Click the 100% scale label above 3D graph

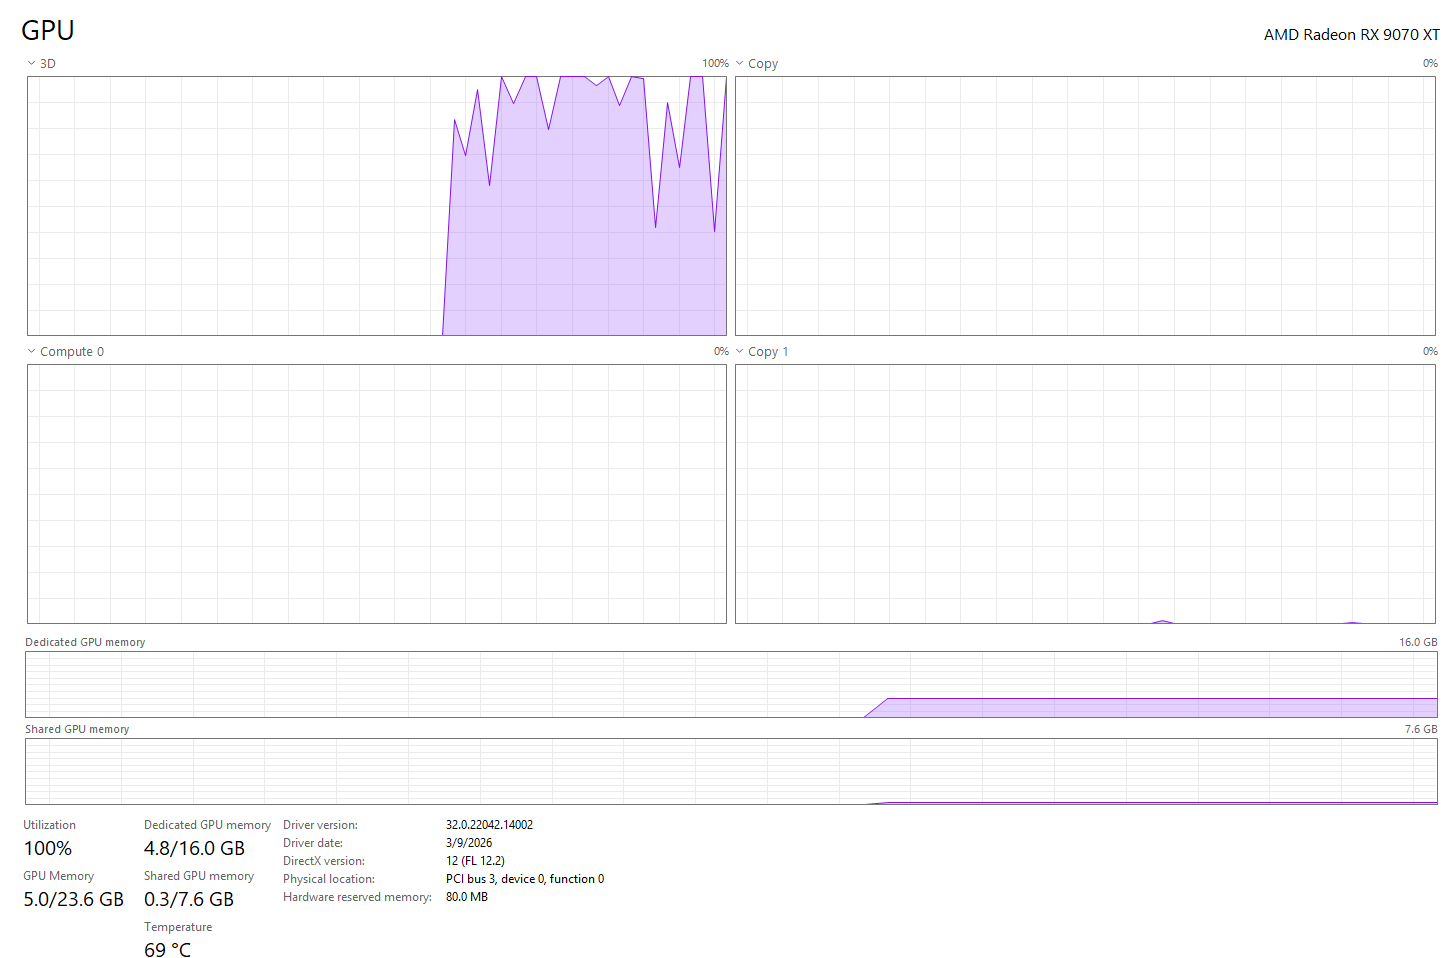(715, 63)
